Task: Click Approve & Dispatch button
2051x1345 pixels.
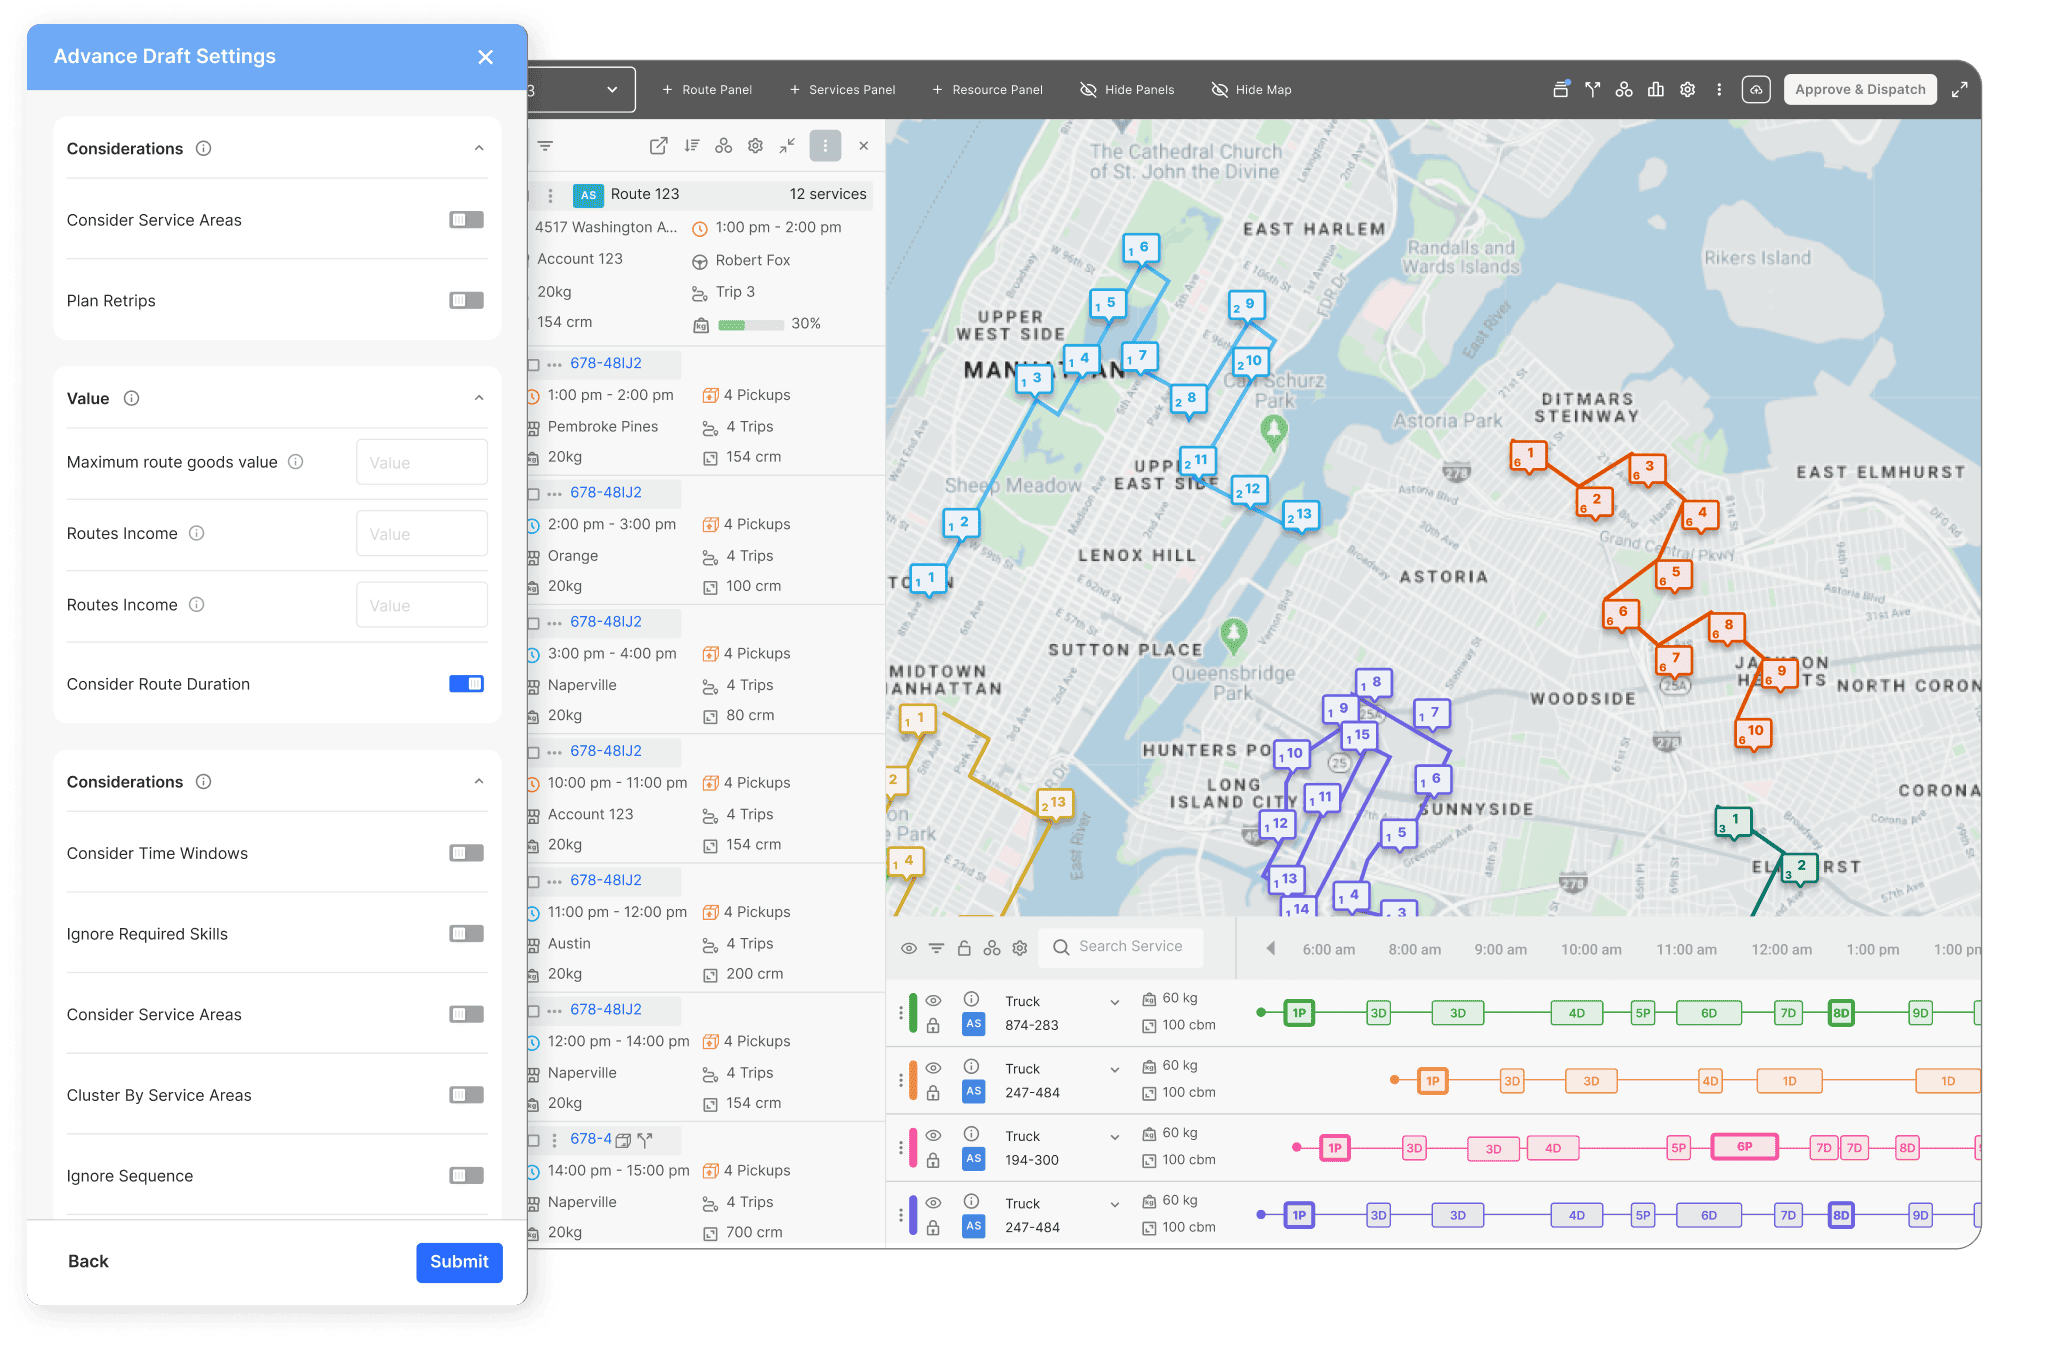Action: tap(1860, 90)
